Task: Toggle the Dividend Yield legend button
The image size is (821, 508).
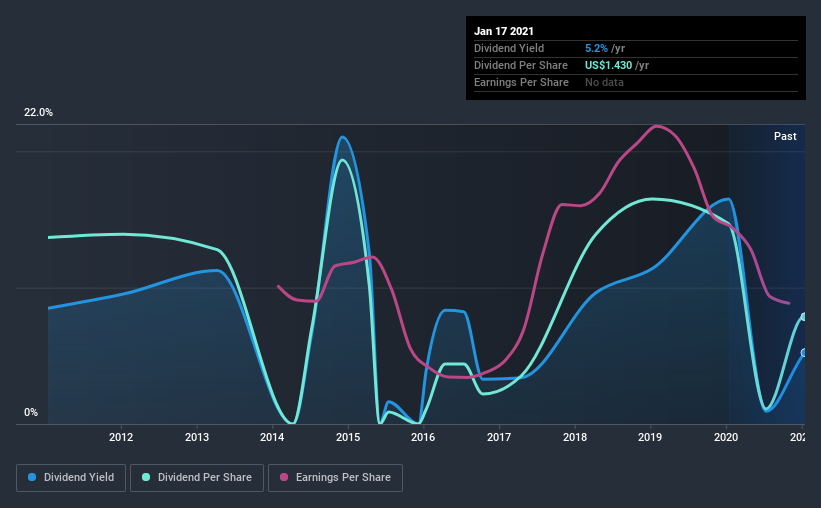Action: click(71, 478)
